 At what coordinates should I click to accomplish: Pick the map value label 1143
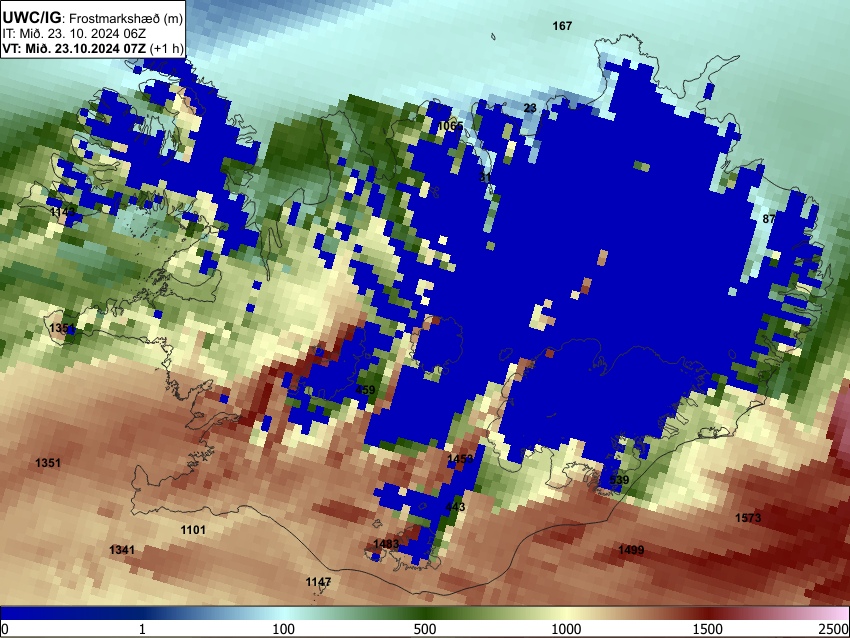(x=63, y=211)
